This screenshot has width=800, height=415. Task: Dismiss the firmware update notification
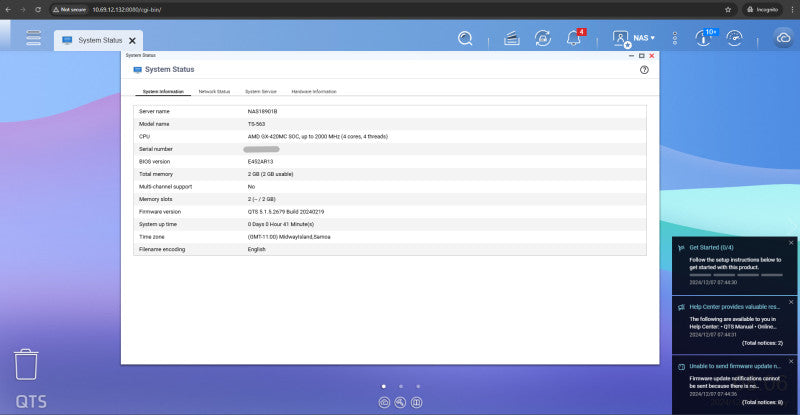pyautogui.click(x=791, y=361)
